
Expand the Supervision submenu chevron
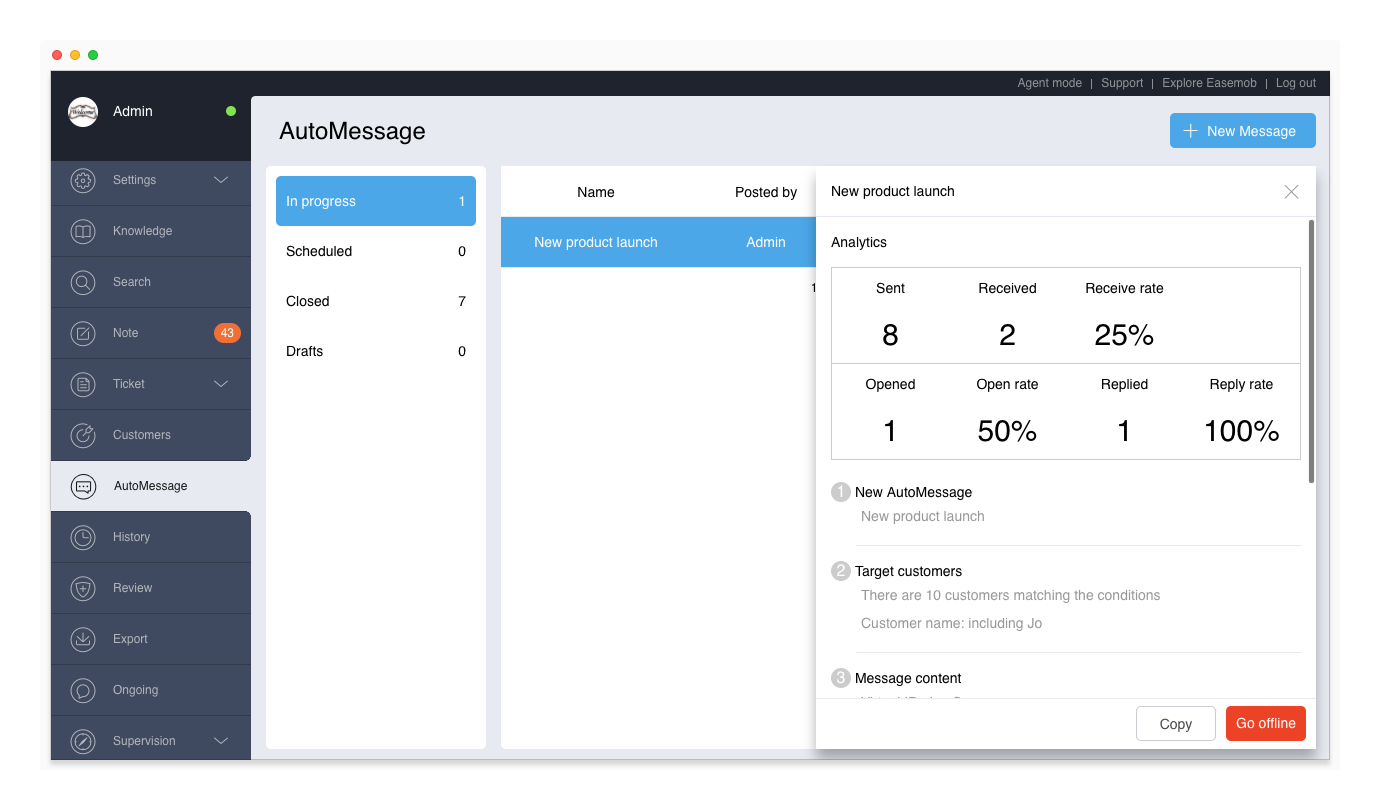pyautogui.click(x=221, y=741)
